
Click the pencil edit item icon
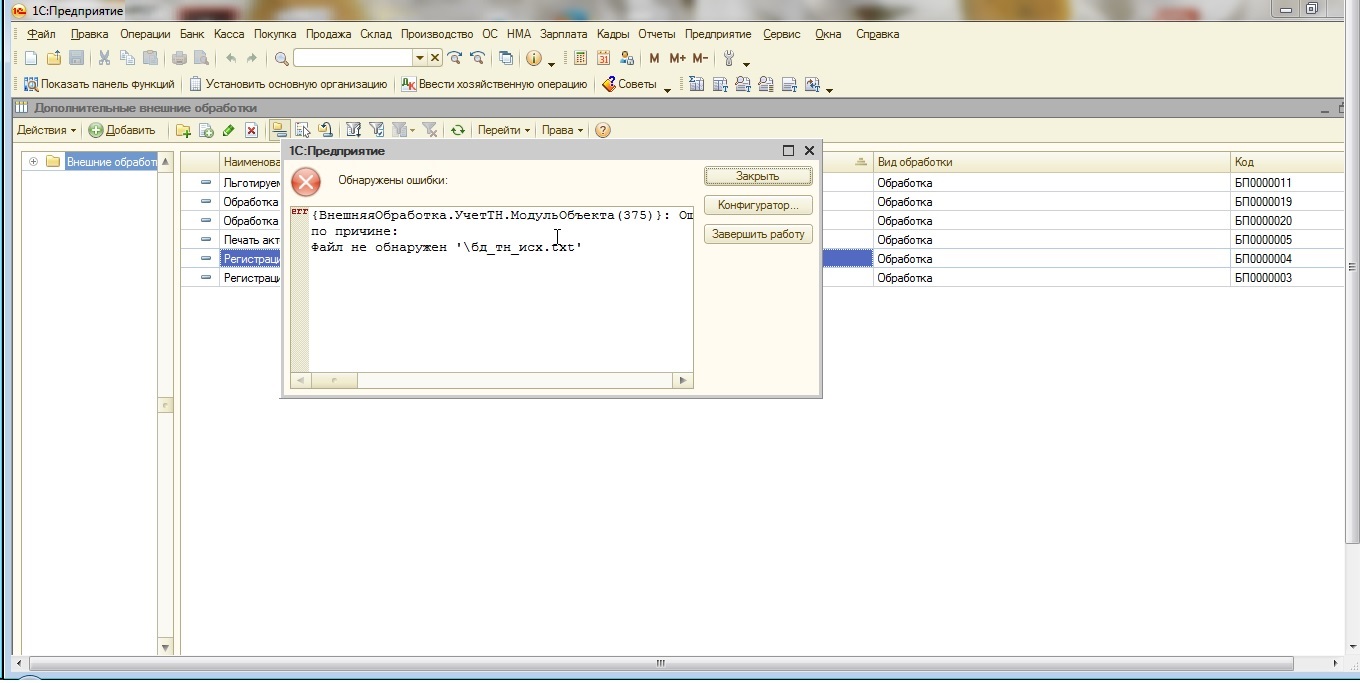229,130
